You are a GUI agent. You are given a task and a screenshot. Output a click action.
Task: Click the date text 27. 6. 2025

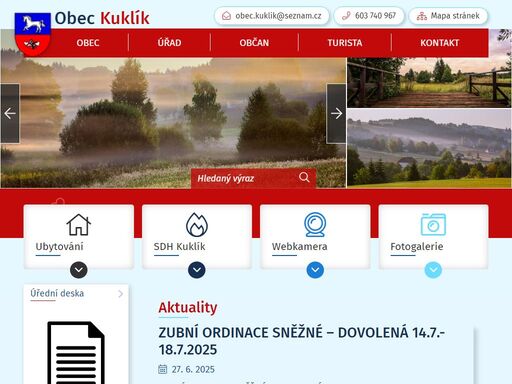pyautogui.click(x=193, y=369)
